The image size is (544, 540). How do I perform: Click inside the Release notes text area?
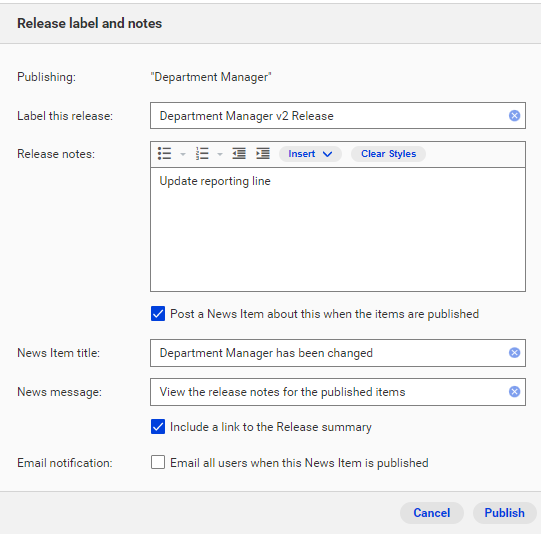(338, 229)
